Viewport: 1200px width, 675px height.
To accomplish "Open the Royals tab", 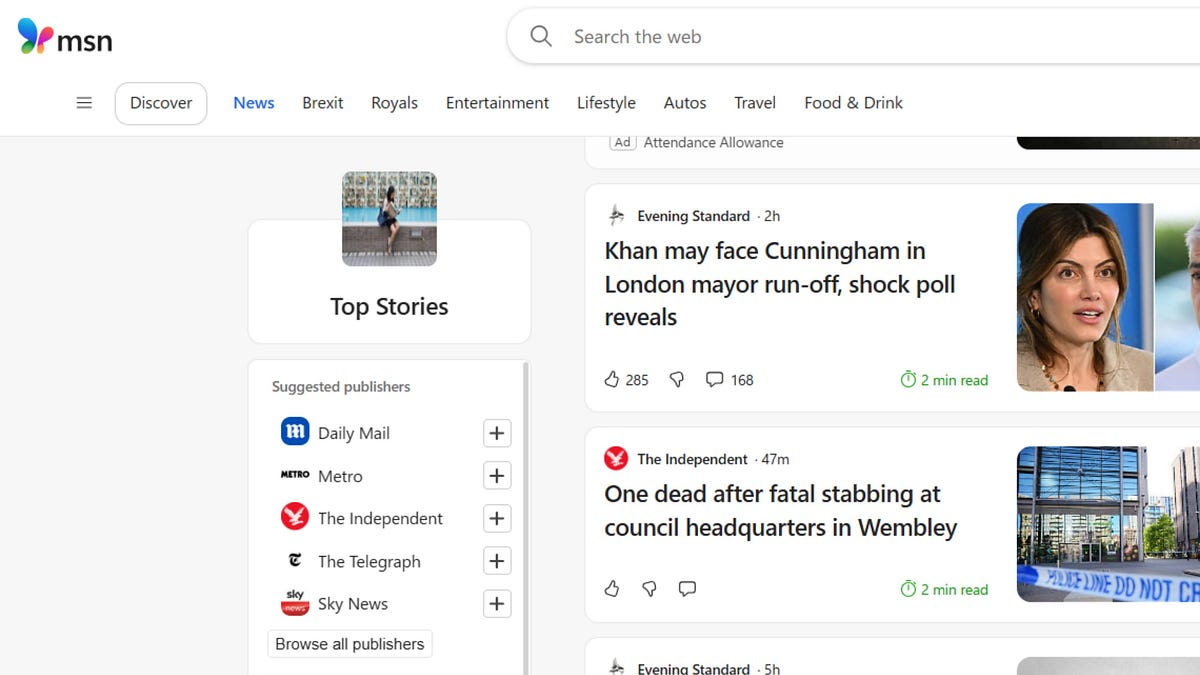I will (x=395, y=103).
